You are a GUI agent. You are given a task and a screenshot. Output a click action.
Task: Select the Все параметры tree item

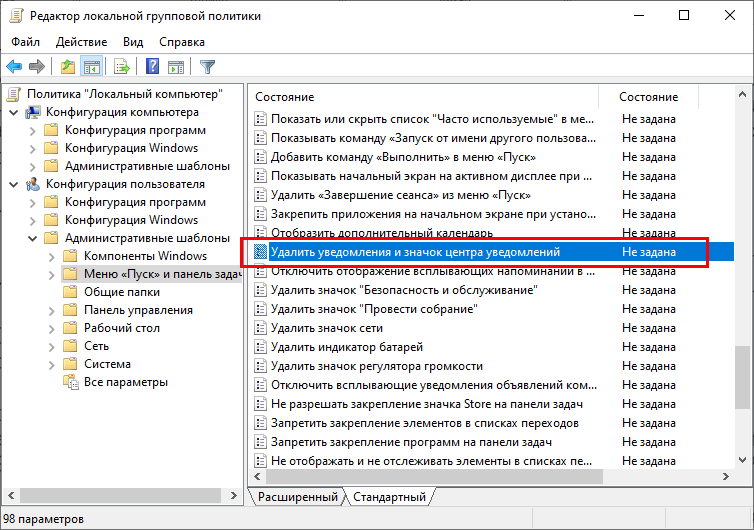[x=126, y=382]
